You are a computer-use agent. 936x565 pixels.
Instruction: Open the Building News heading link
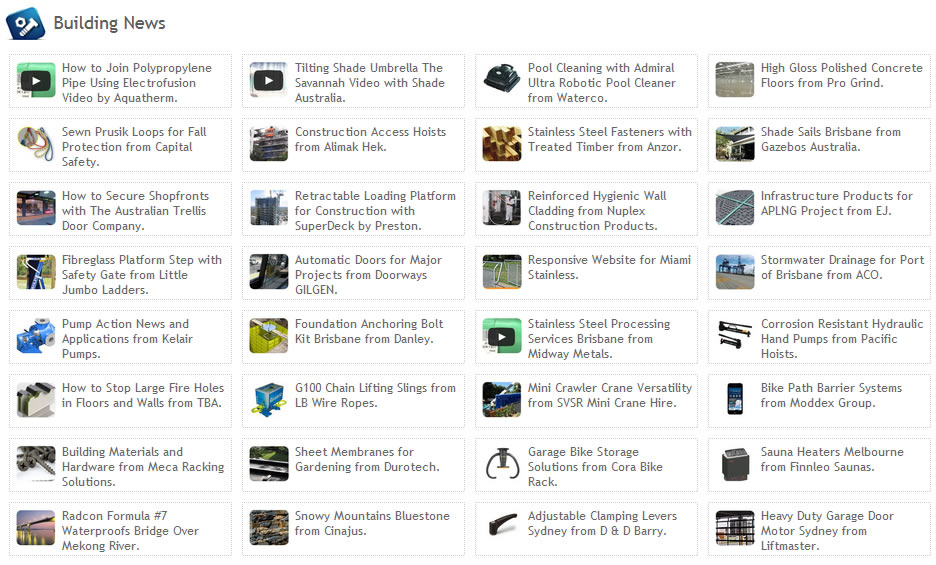pos(109,23)
